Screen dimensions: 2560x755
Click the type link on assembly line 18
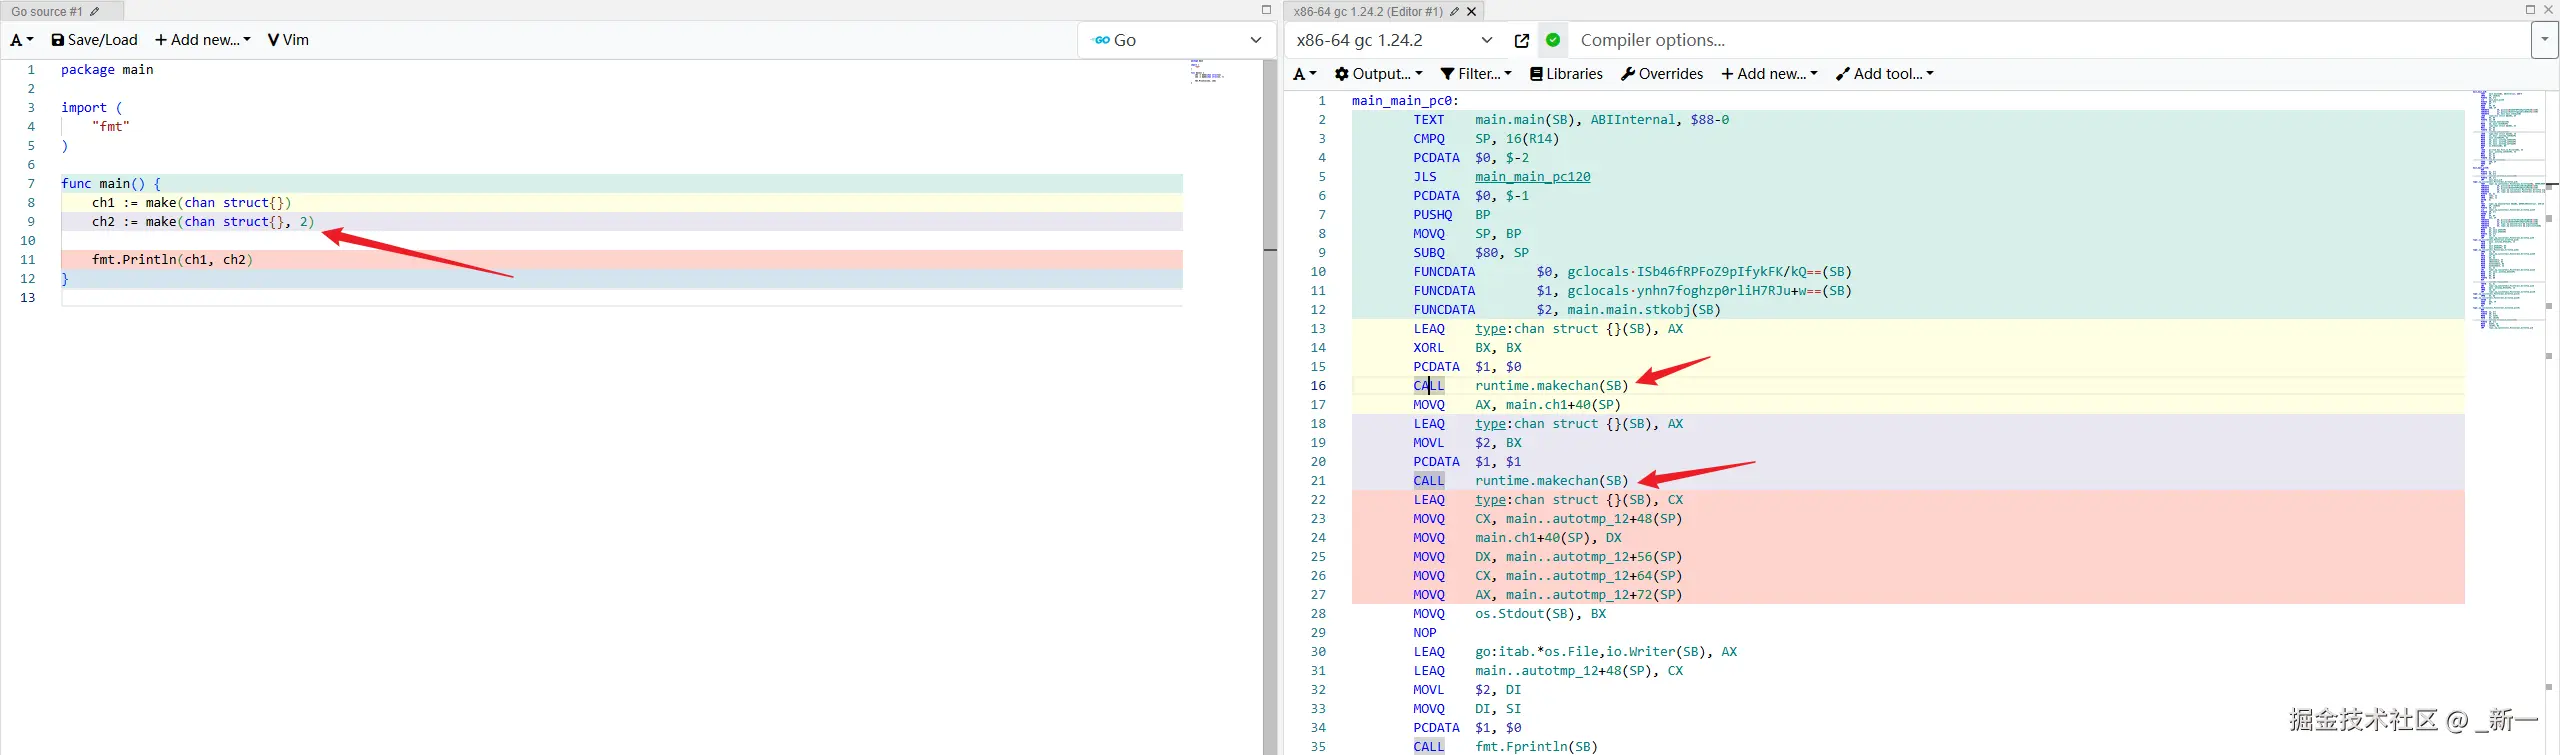click(x=1490, y=424)
